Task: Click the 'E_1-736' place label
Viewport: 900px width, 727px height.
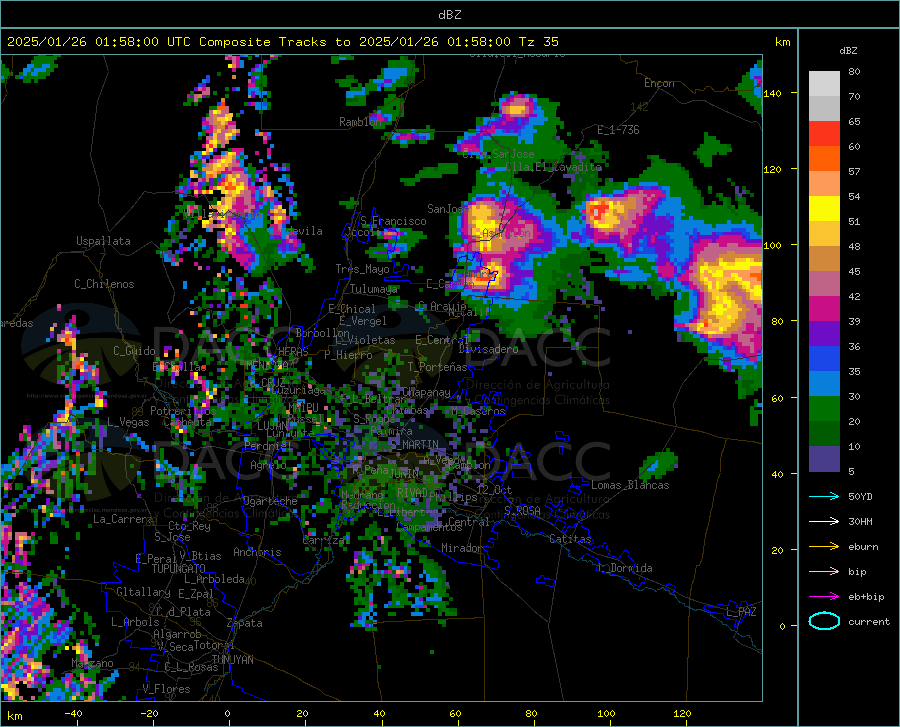Action: tap(618, 130)
